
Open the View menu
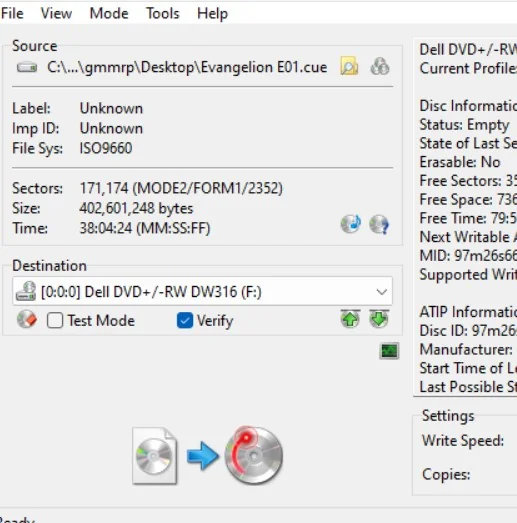[56, 14]
